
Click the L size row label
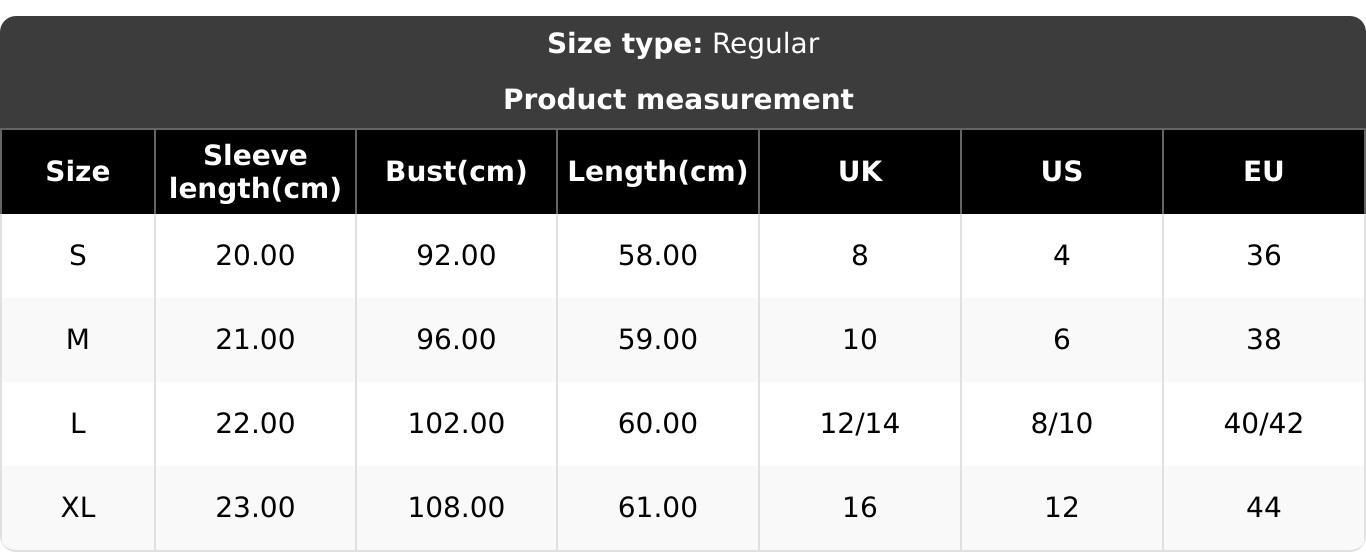click(x=78, y=424)
